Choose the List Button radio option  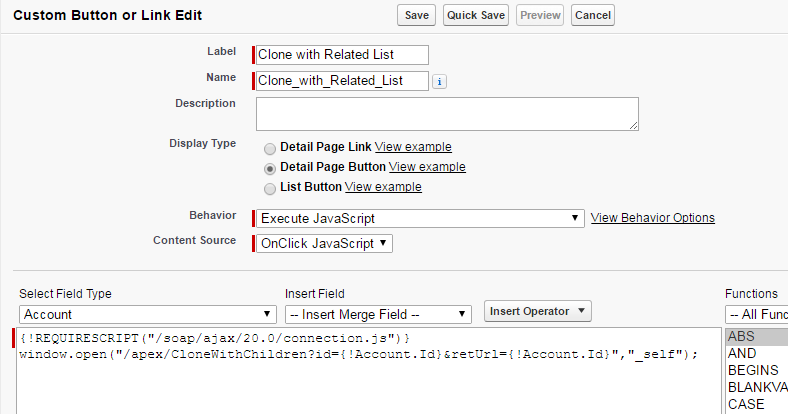click(270, 188)
